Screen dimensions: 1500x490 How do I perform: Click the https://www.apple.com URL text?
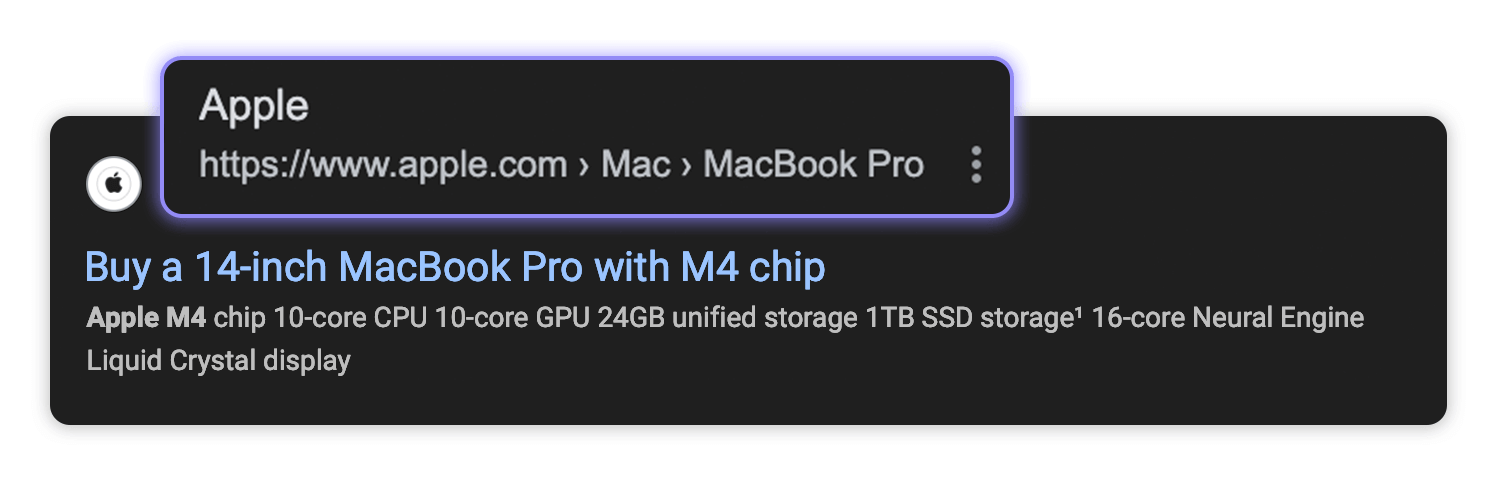pyautogui.click(x=383, y=165)
